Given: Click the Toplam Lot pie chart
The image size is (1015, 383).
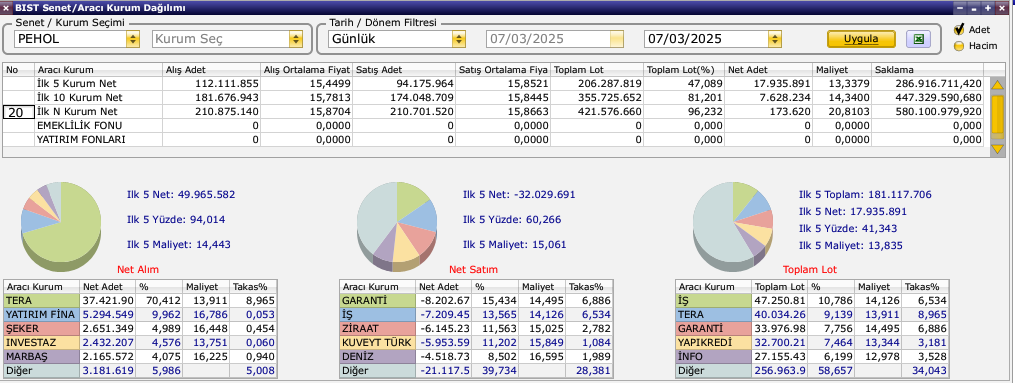Looking at the screenshot, I should [x=732, y=225].
